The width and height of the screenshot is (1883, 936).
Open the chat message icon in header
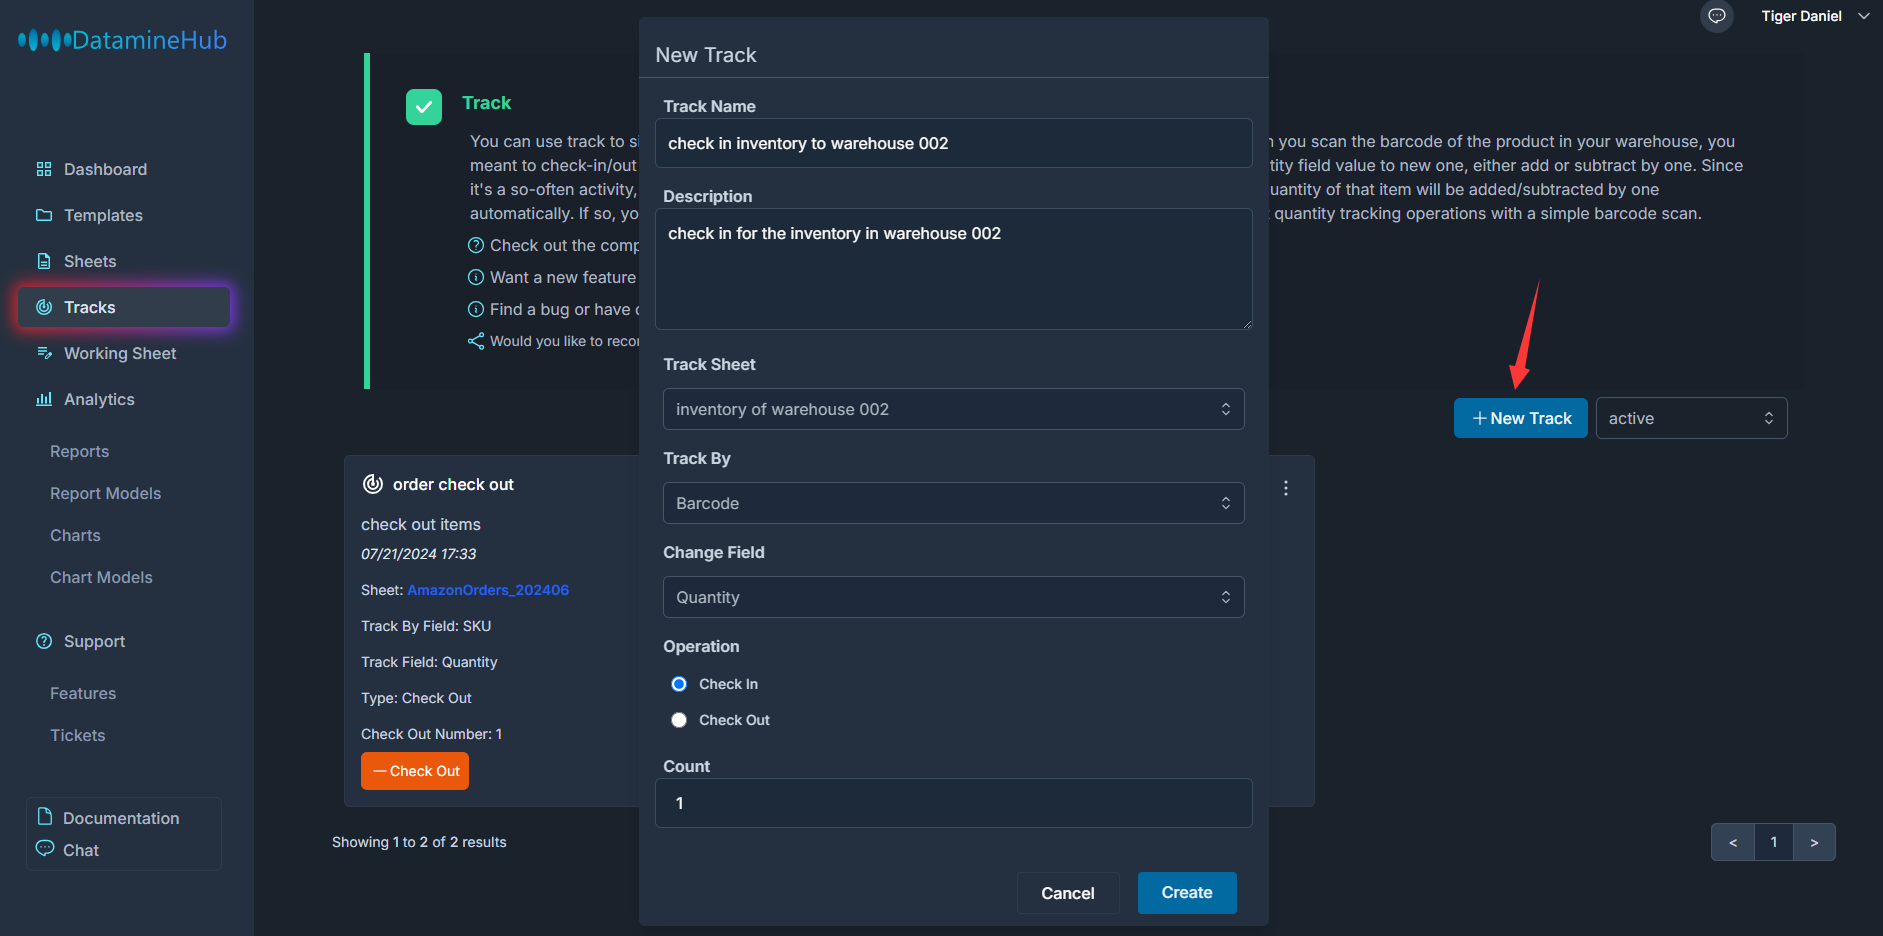(1717, 16)
